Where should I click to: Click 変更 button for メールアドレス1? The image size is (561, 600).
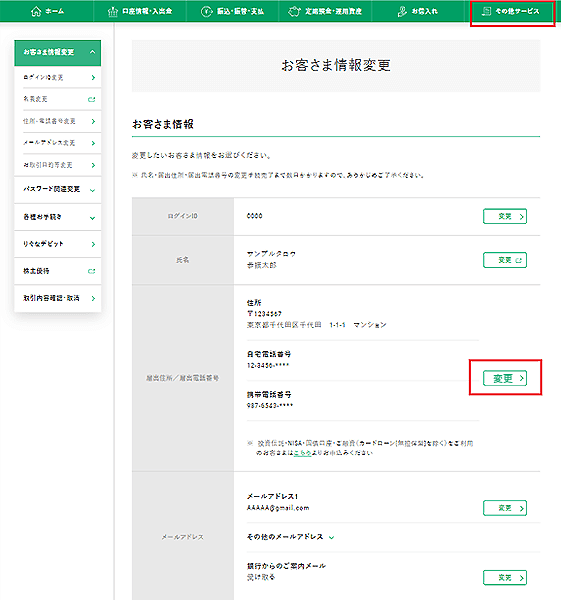click(505, 508)
